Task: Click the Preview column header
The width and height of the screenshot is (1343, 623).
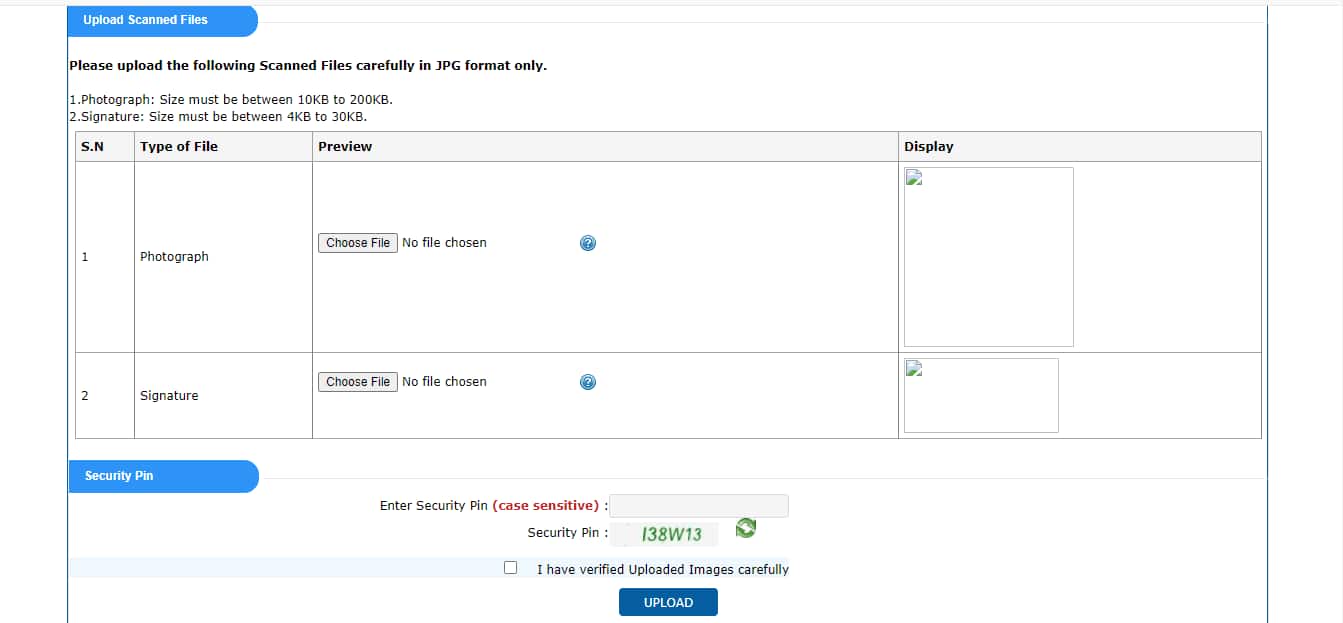Action: (x=345, y=146)
